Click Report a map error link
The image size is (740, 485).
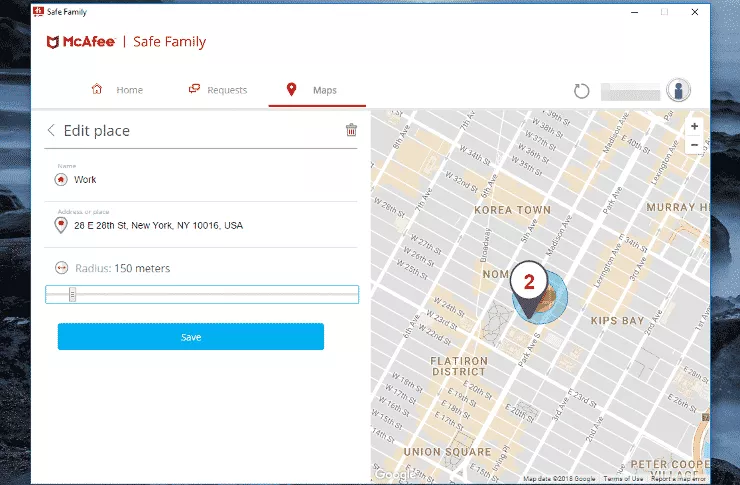coord(678,478)
